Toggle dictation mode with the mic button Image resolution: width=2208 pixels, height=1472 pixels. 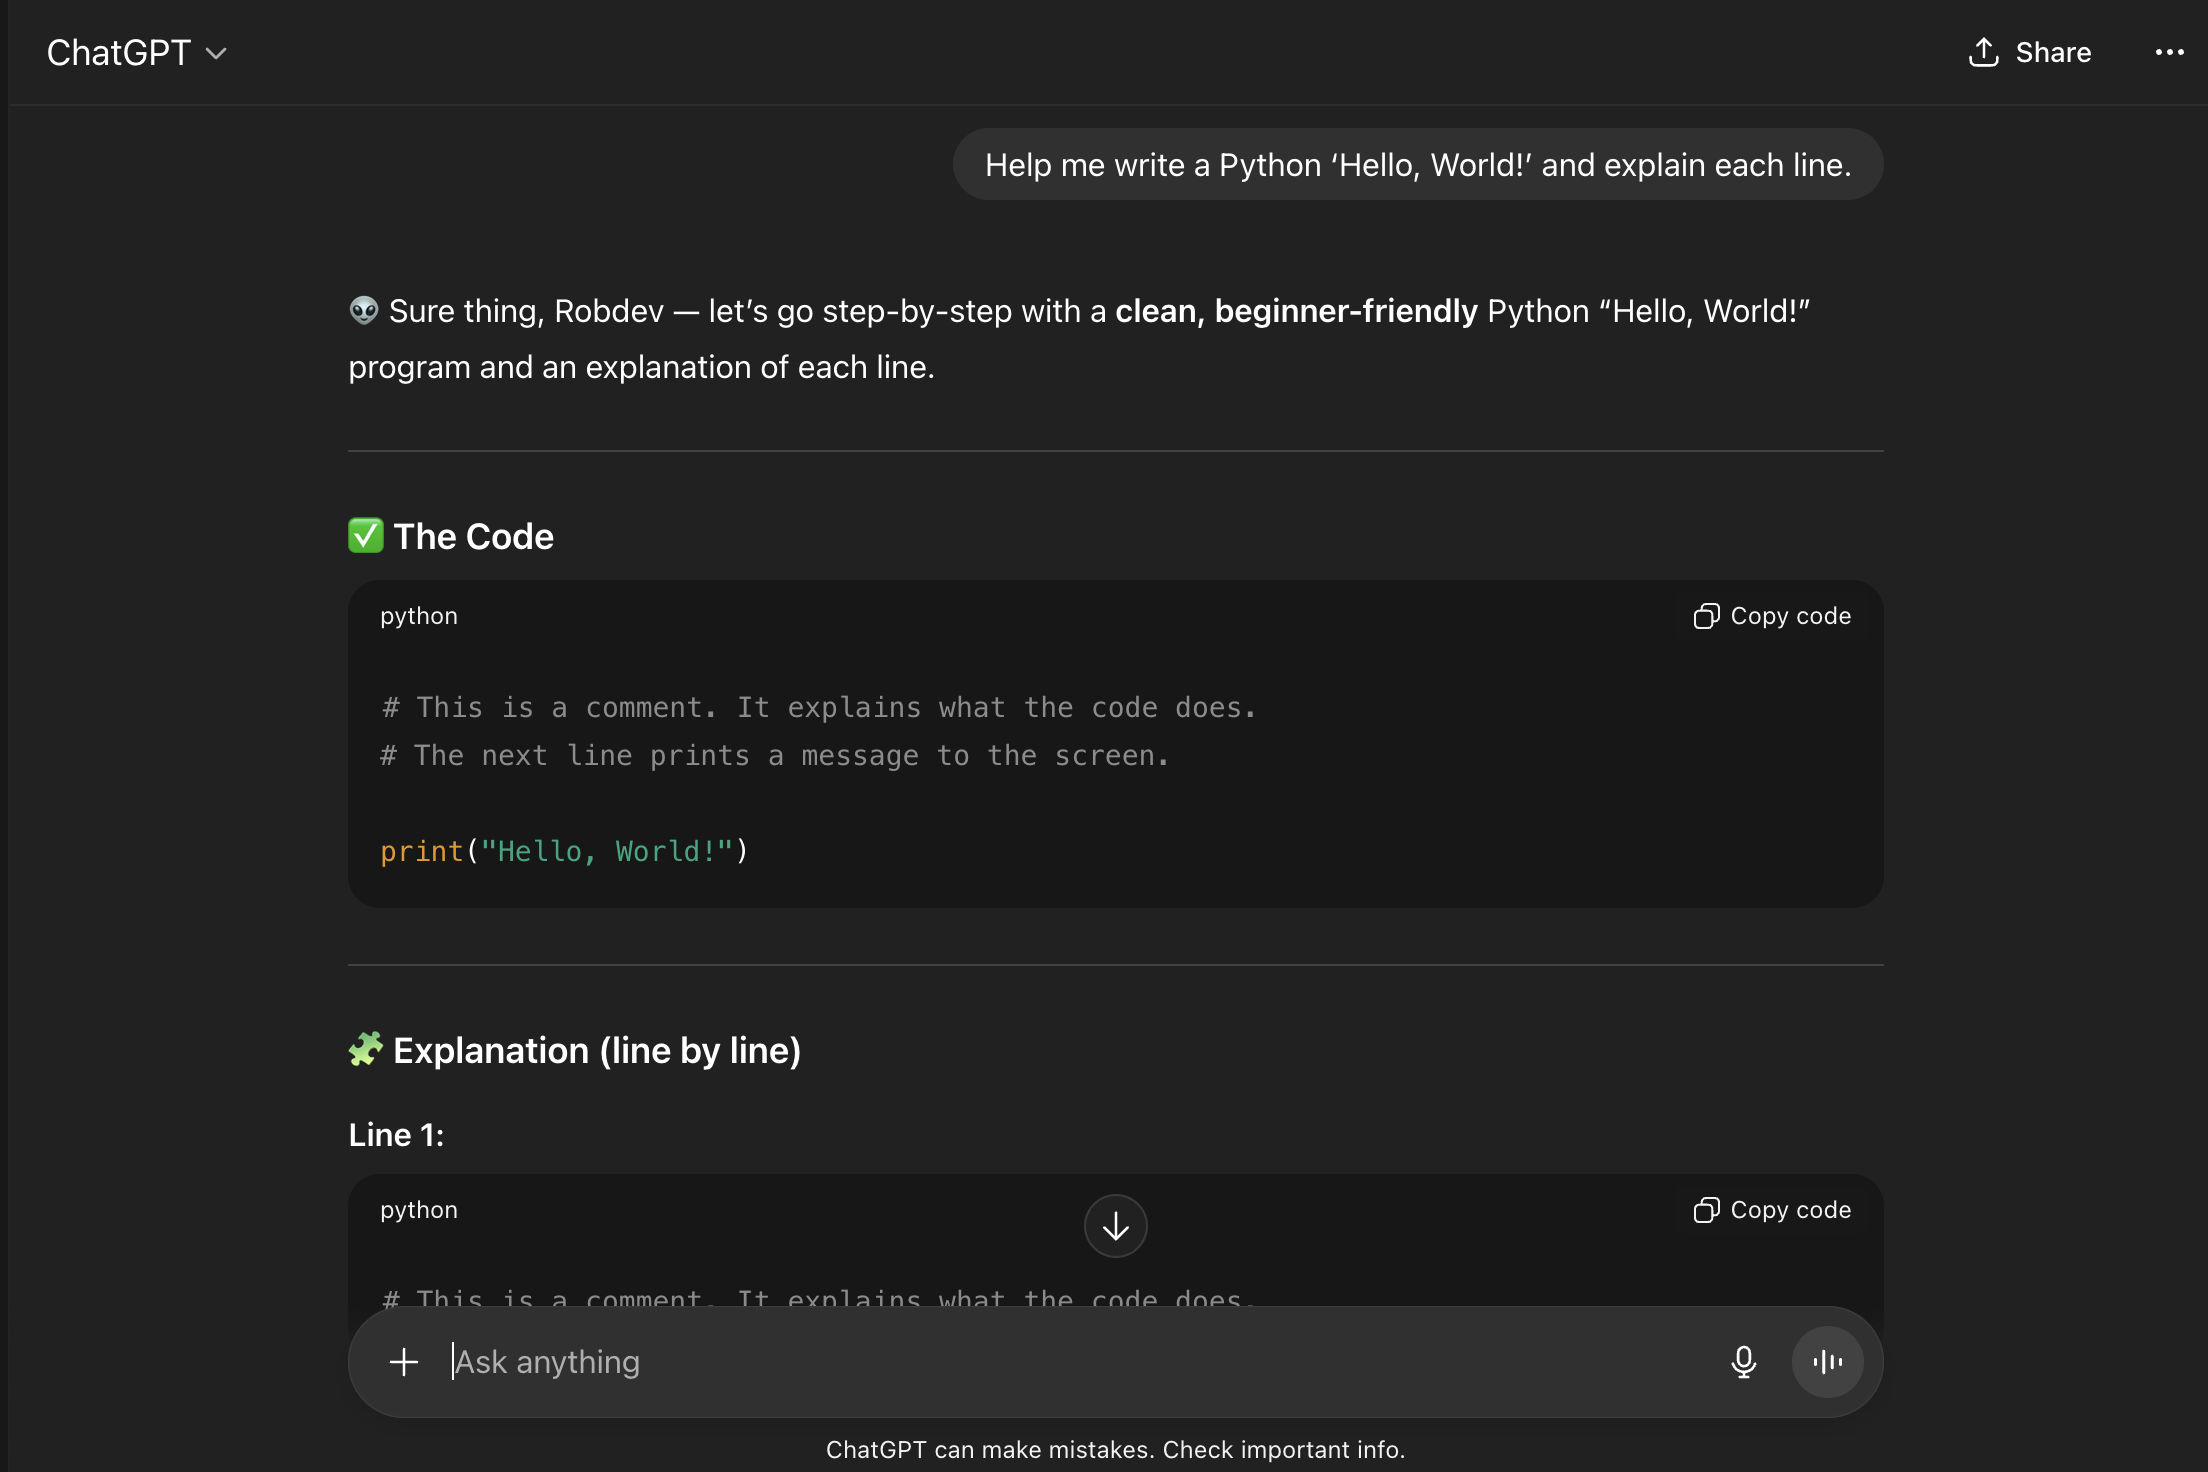[x=1743, y=1361]
